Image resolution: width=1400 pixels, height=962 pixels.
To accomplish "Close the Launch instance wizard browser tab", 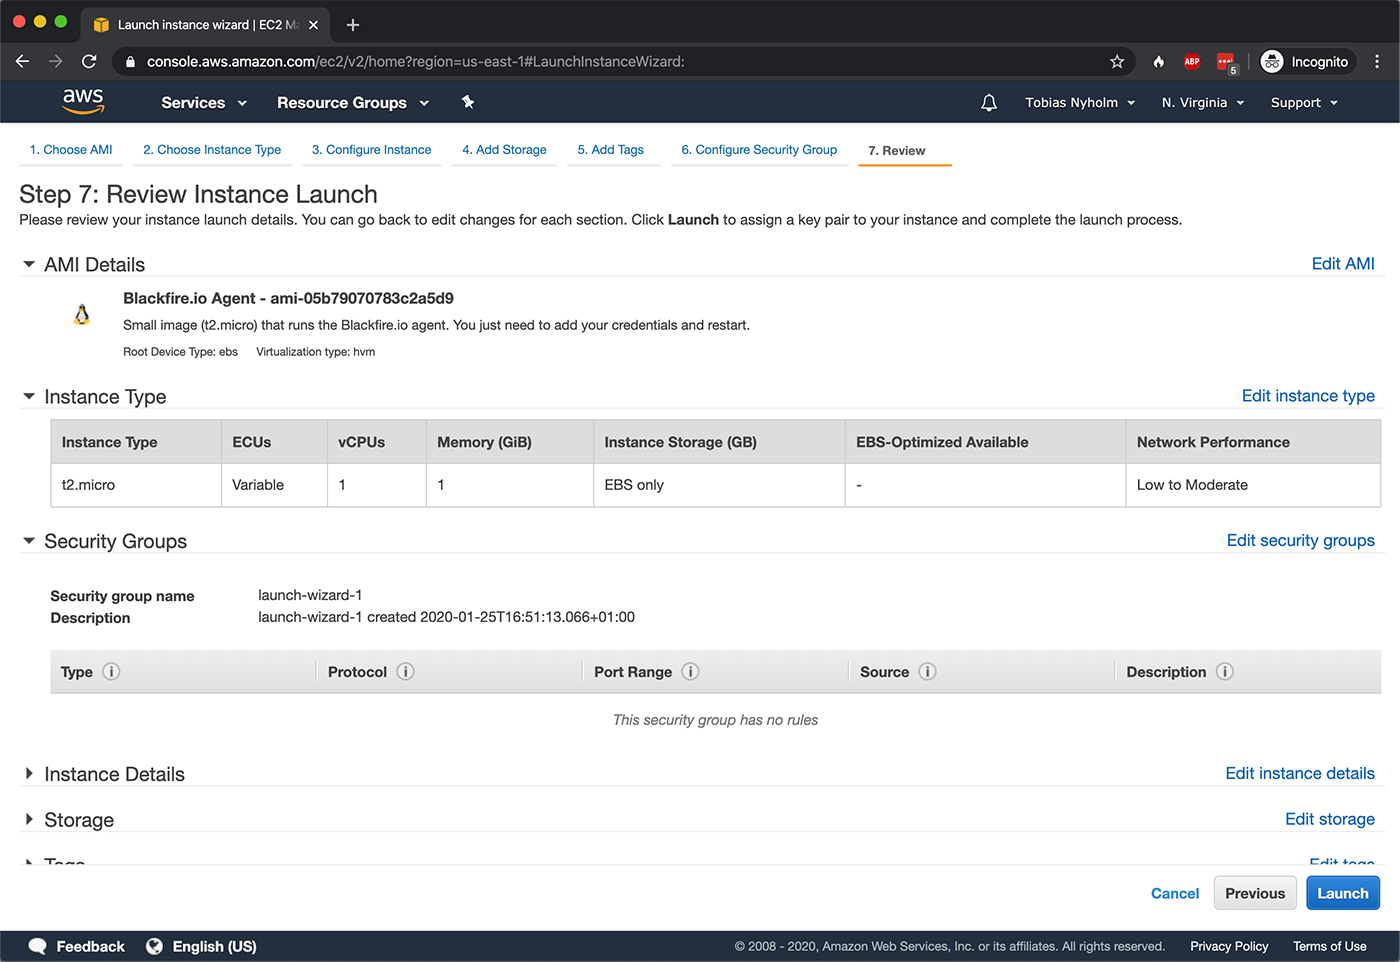I will [x=313, y=25].
